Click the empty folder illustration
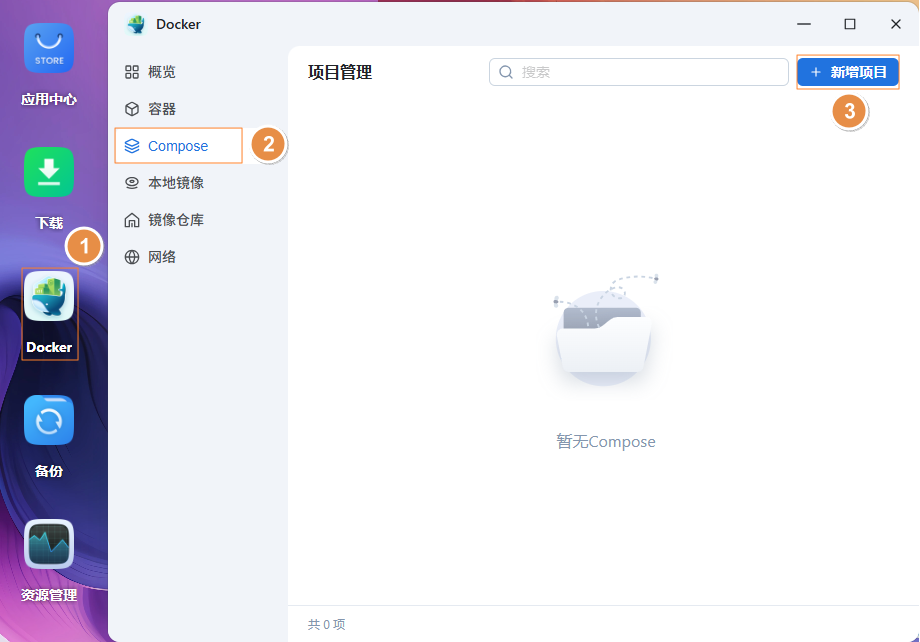 click(605, 330)
